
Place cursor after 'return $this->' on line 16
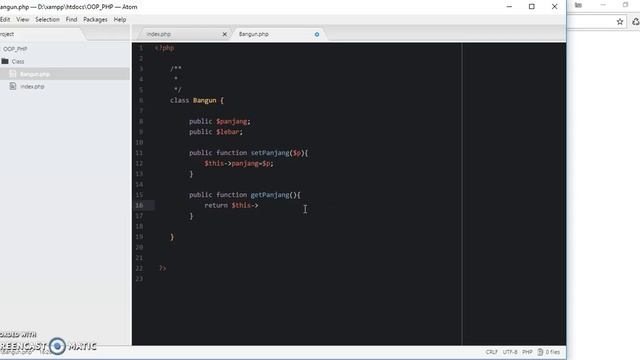pyautogui.click(x=259, y=205)
